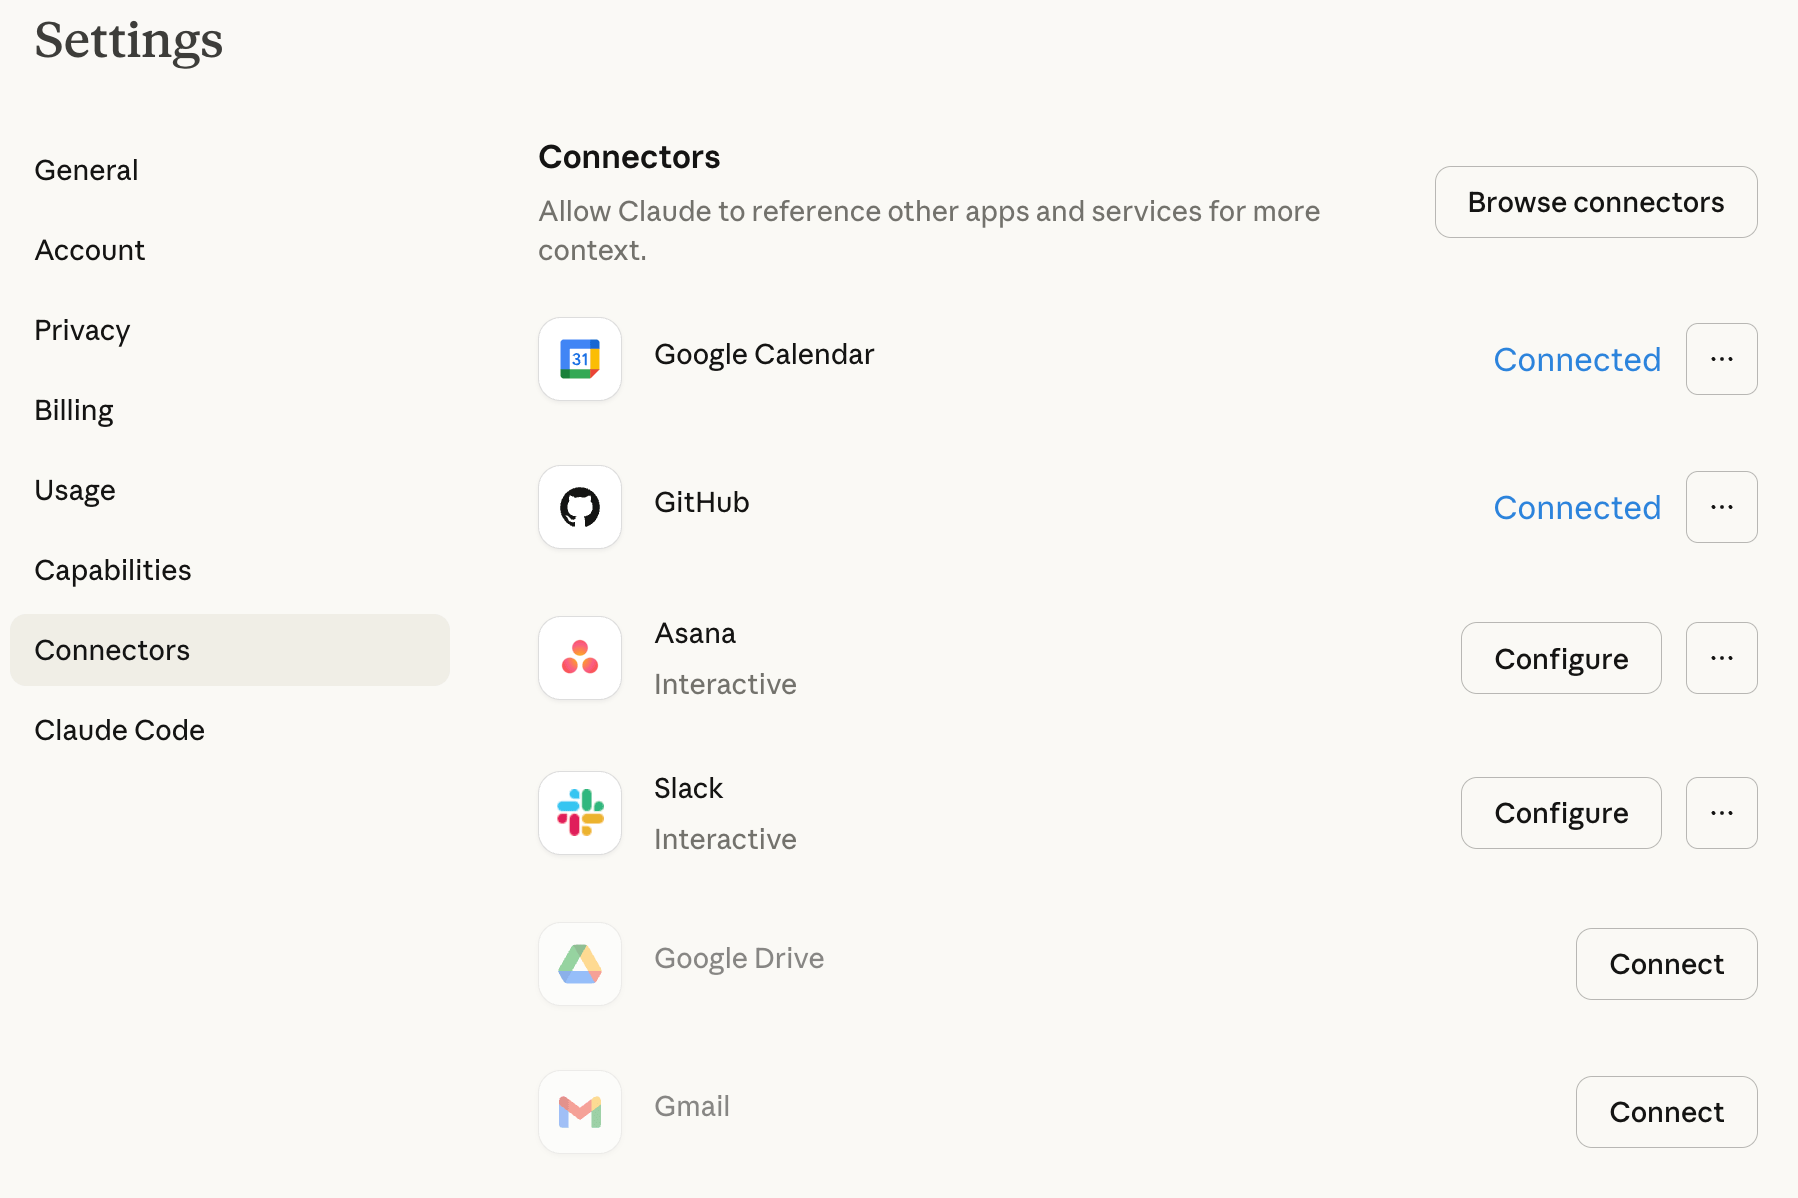Select Claude Code in the sidebar

click(x=120, y=730)
